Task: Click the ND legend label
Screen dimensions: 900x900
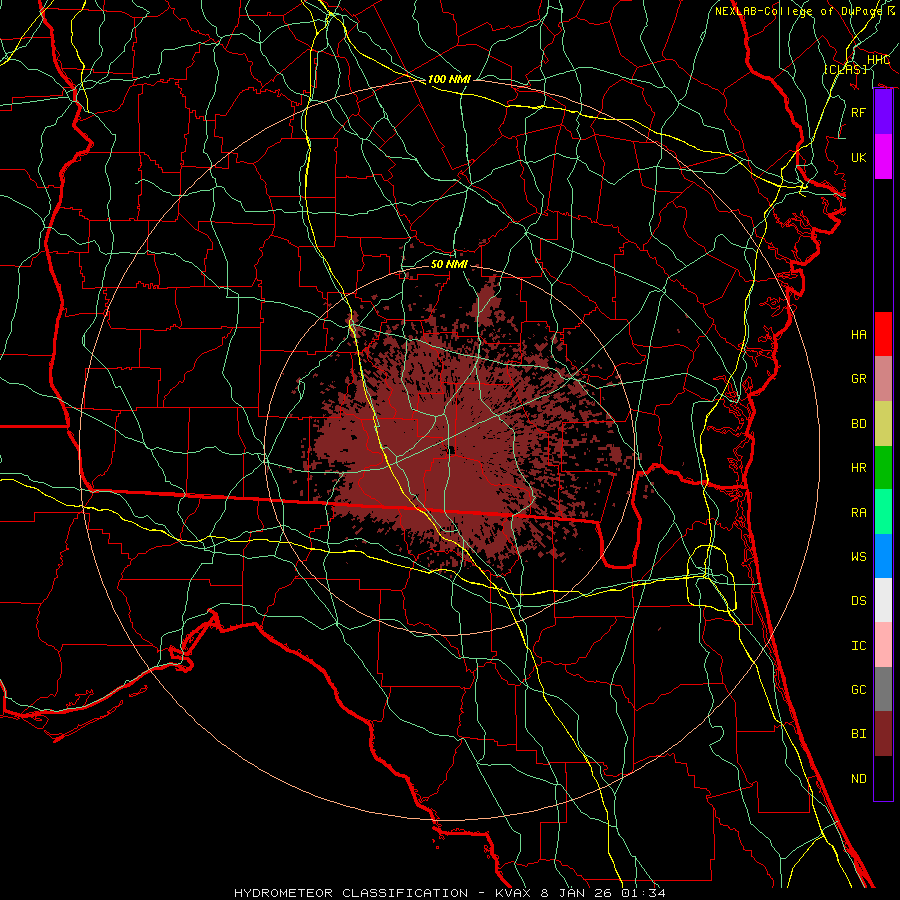Action: click(x=858, y=779)
